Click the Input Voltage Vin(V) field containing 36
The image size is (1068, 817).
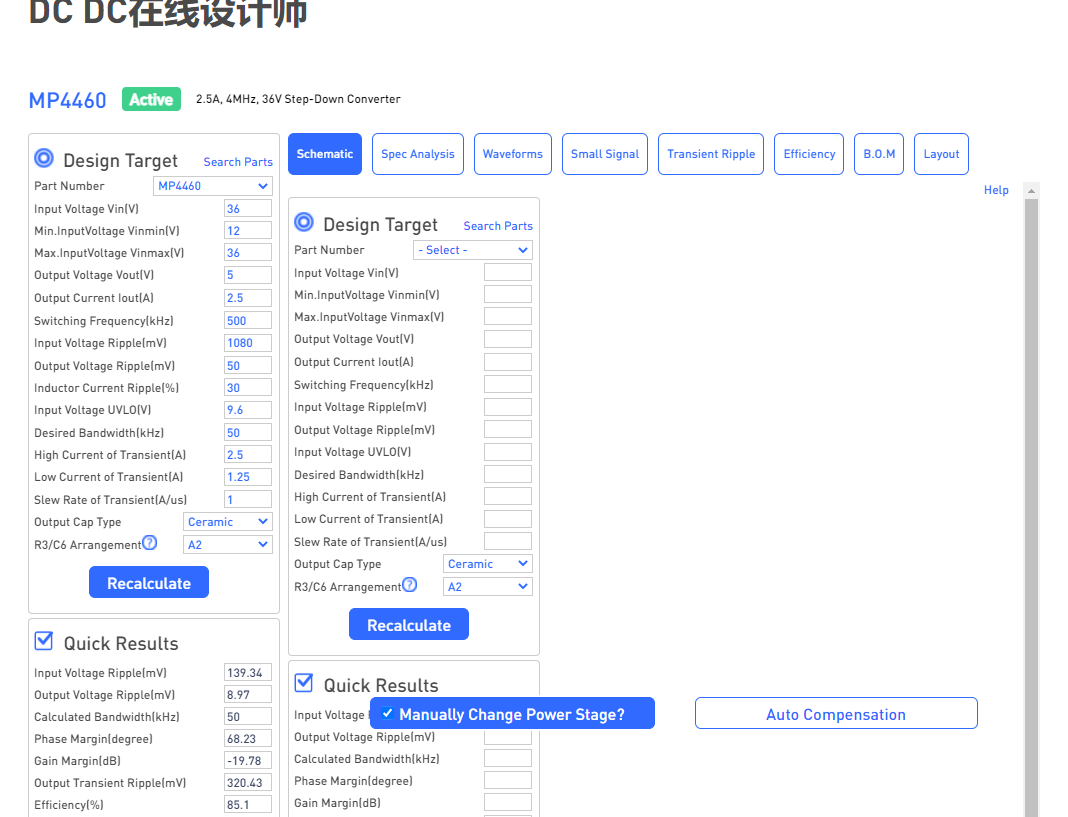(248, 209)
